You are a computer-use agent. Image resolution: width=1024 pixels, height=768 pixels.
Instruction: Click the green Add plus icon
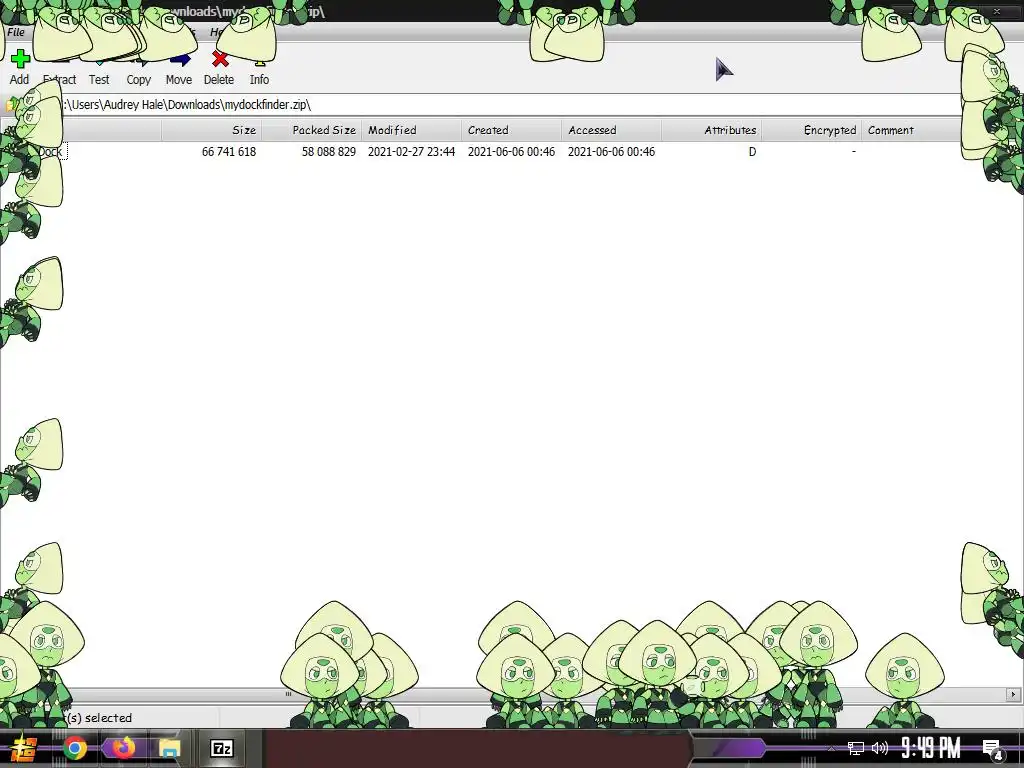click(x=20, y=59)
